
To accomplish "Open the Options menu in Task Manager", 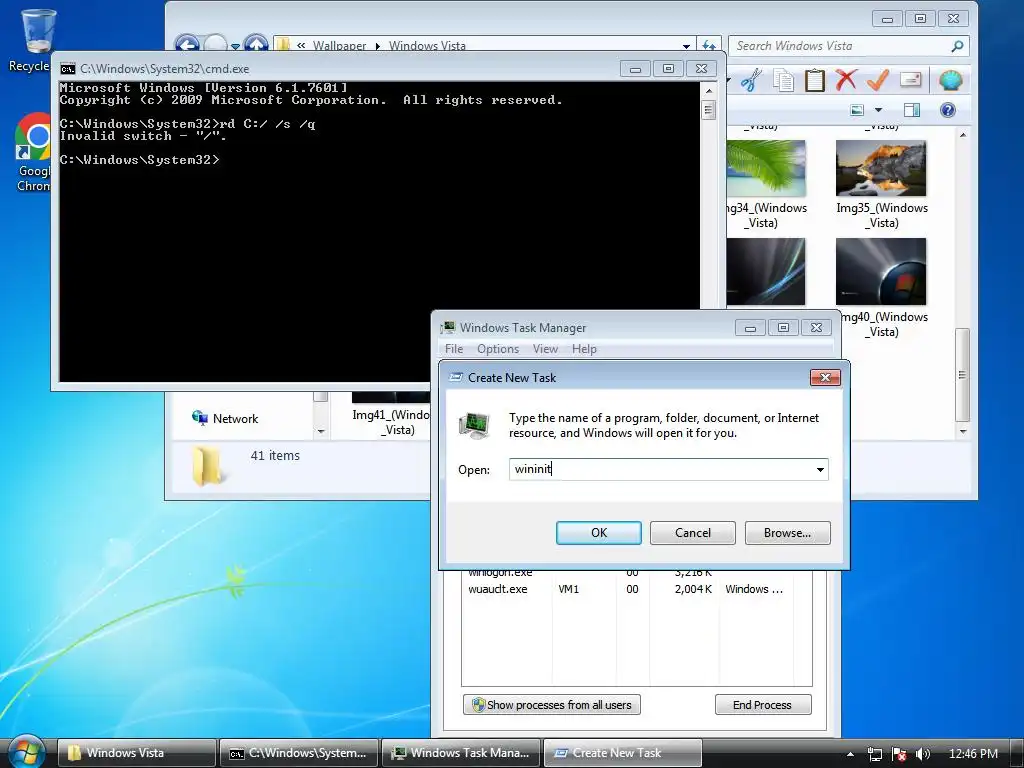I will coord(498,349).
